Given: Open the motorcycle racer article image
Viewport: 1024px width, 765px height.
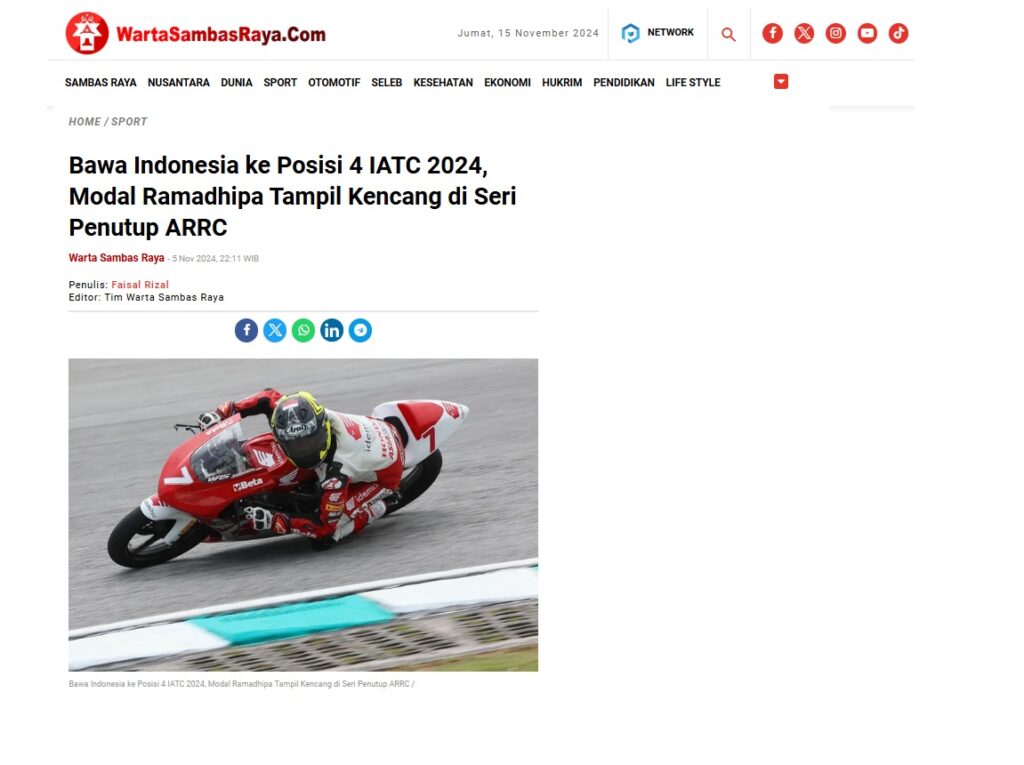Looking at the screenshot, I should point(303,515).
